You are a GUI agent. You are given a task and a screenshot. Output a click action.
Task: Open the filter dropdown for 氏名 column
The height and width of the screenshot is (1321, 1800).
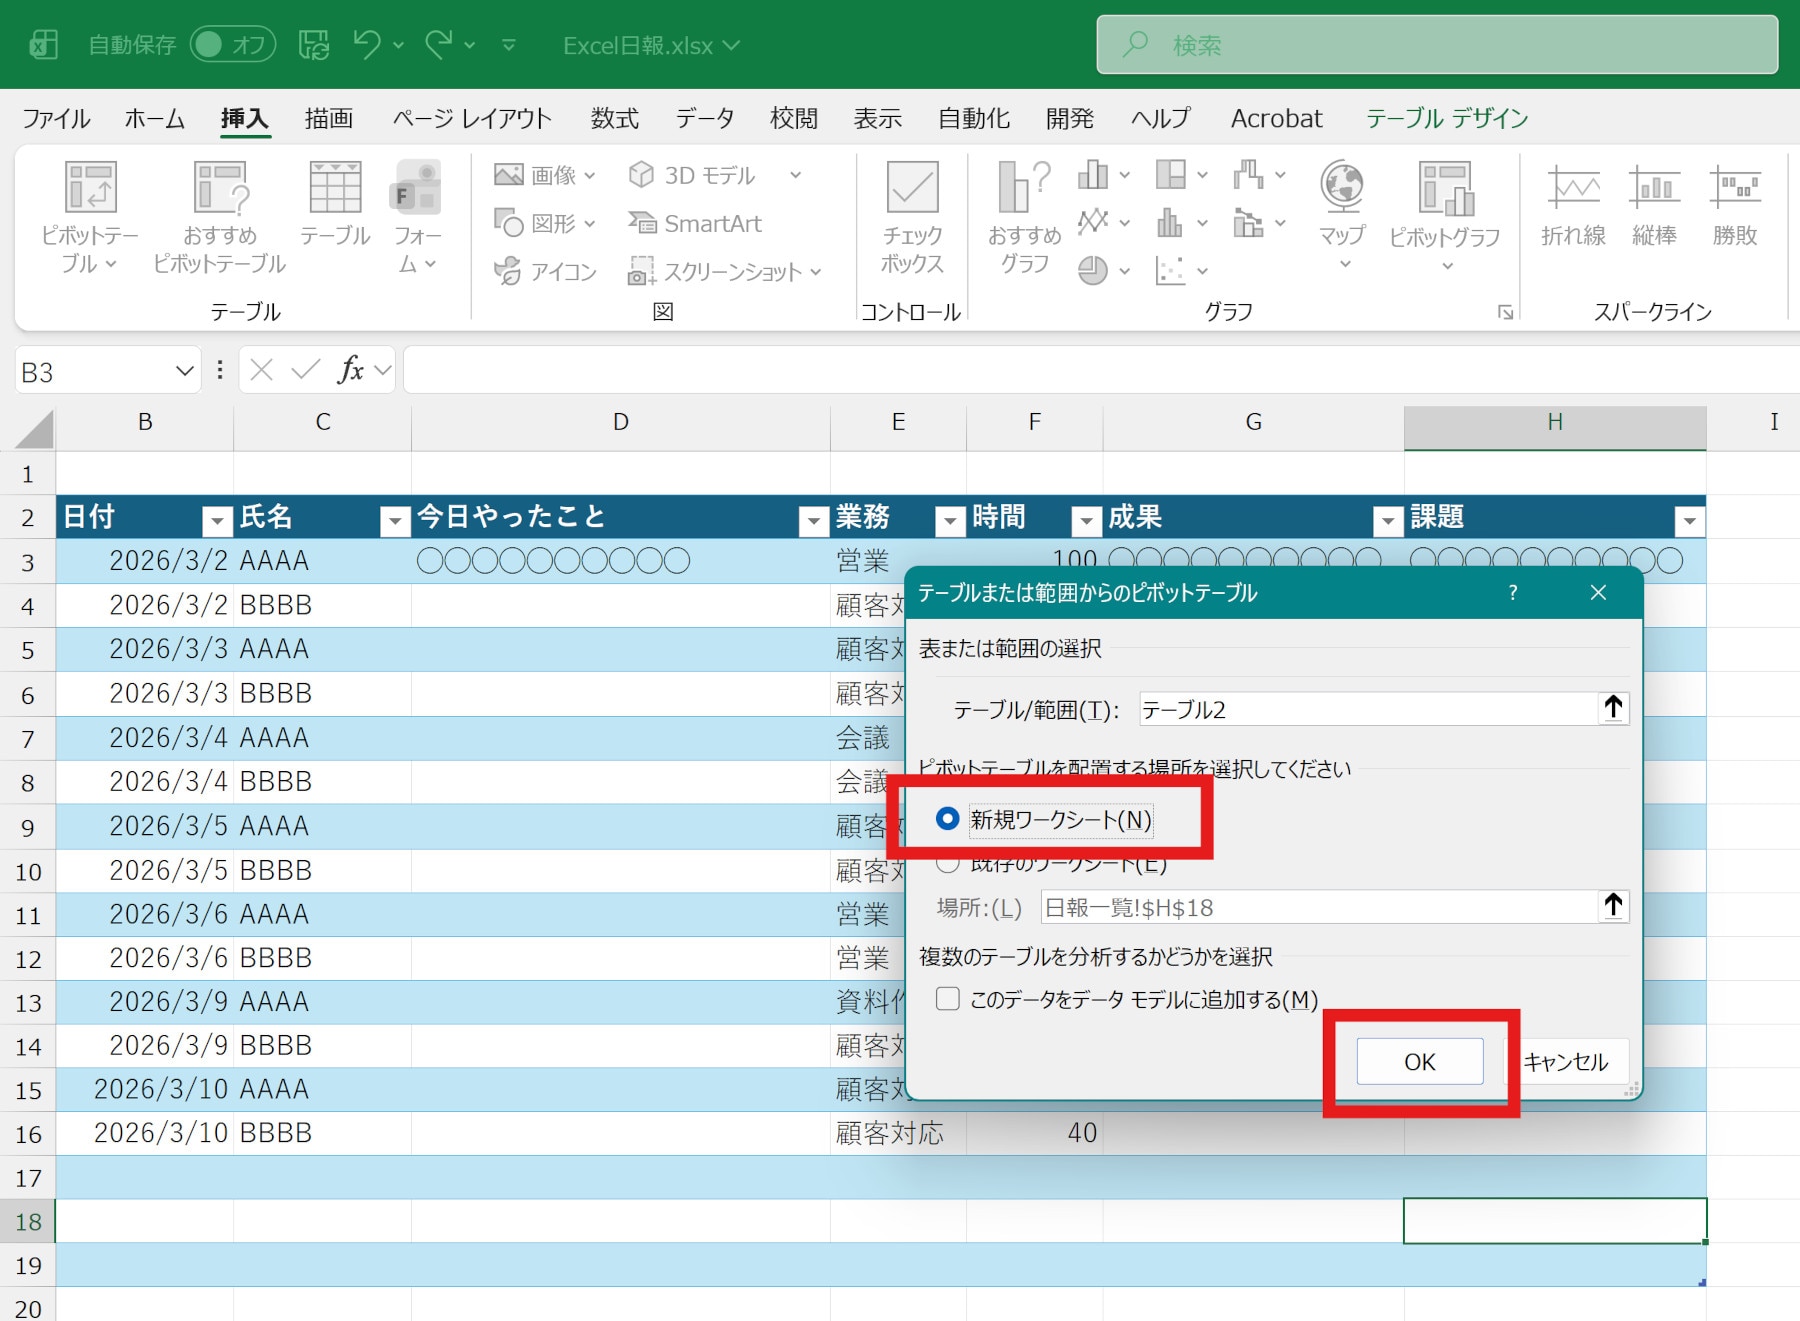coord(395,520)
